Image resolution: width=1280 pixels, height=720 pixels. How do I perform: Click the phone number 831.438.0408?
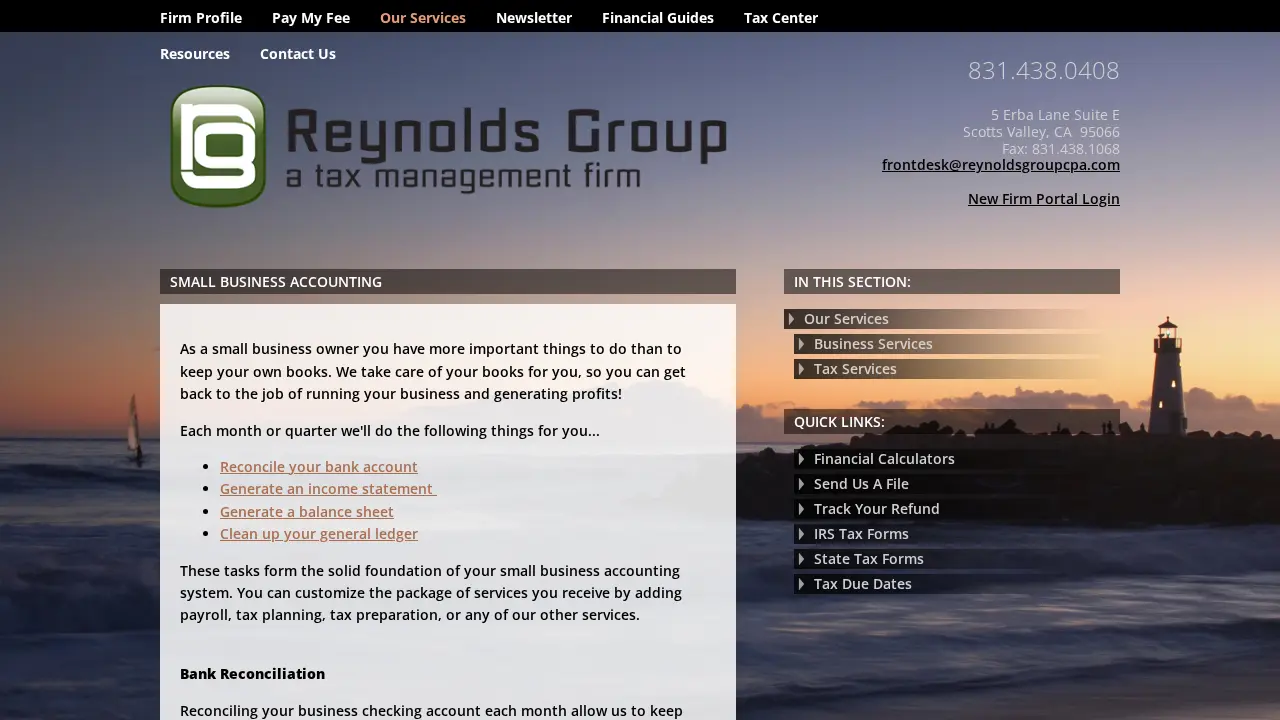click(1044, 70)
